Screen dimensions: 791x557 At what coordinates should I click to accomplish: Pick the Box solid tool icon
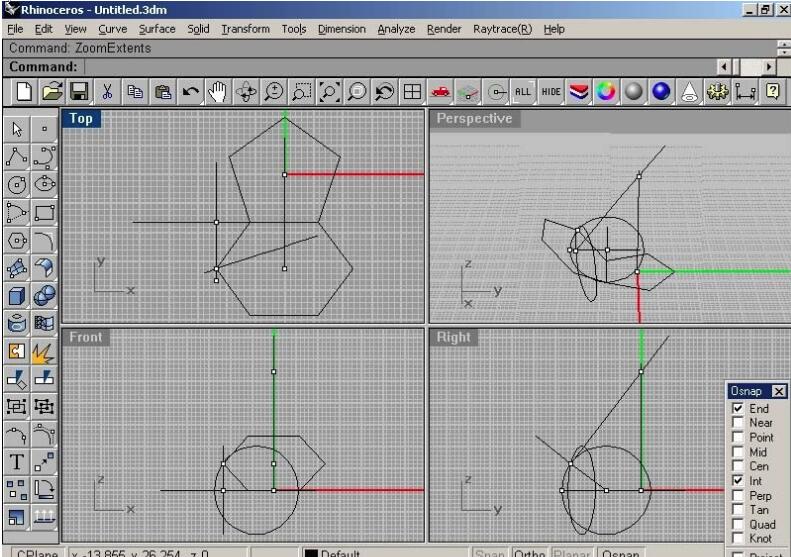click(x=17, y=295)
